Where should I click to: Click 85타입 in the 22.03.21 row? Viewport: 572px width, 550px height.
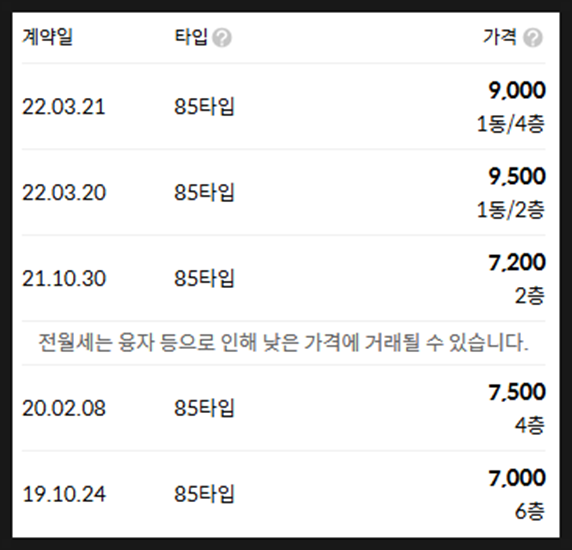pyautogui.click(x=204, y=106)
